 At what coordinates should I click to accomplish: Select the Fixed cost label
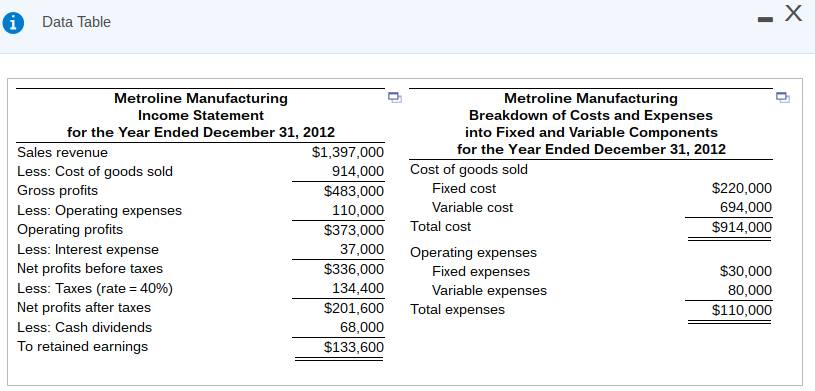click(464, 188)
